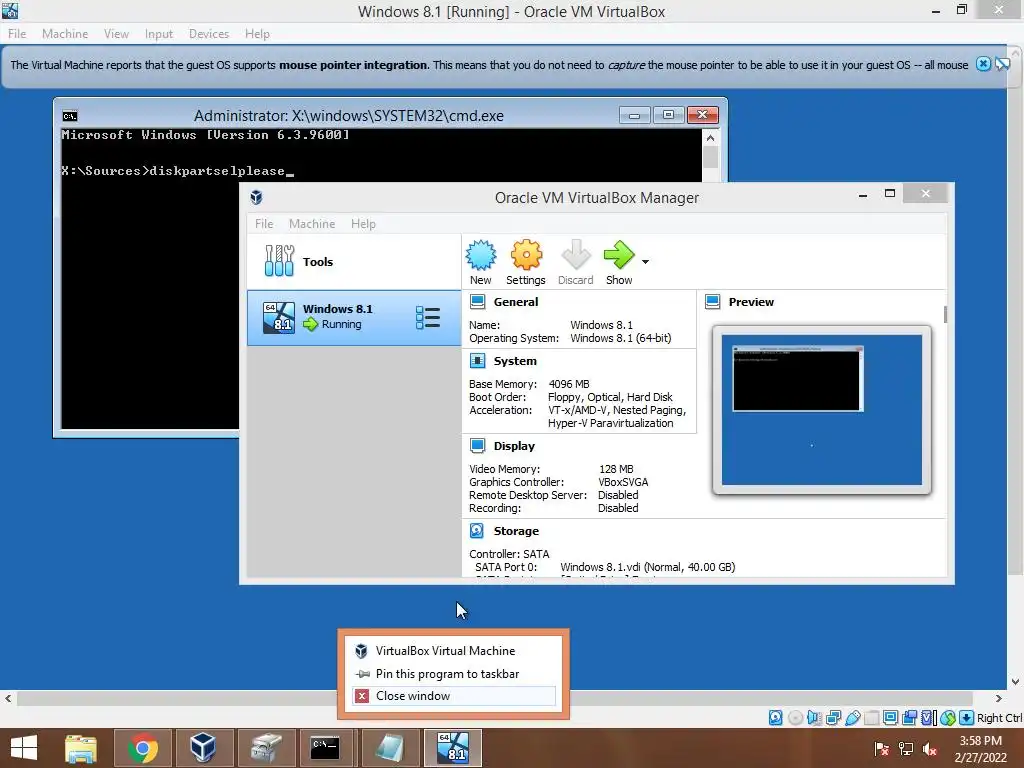This screenshot has width=1024, height=768.
Task: Dismiss the mouse integration notification with blue X
Action: (983, 64)
